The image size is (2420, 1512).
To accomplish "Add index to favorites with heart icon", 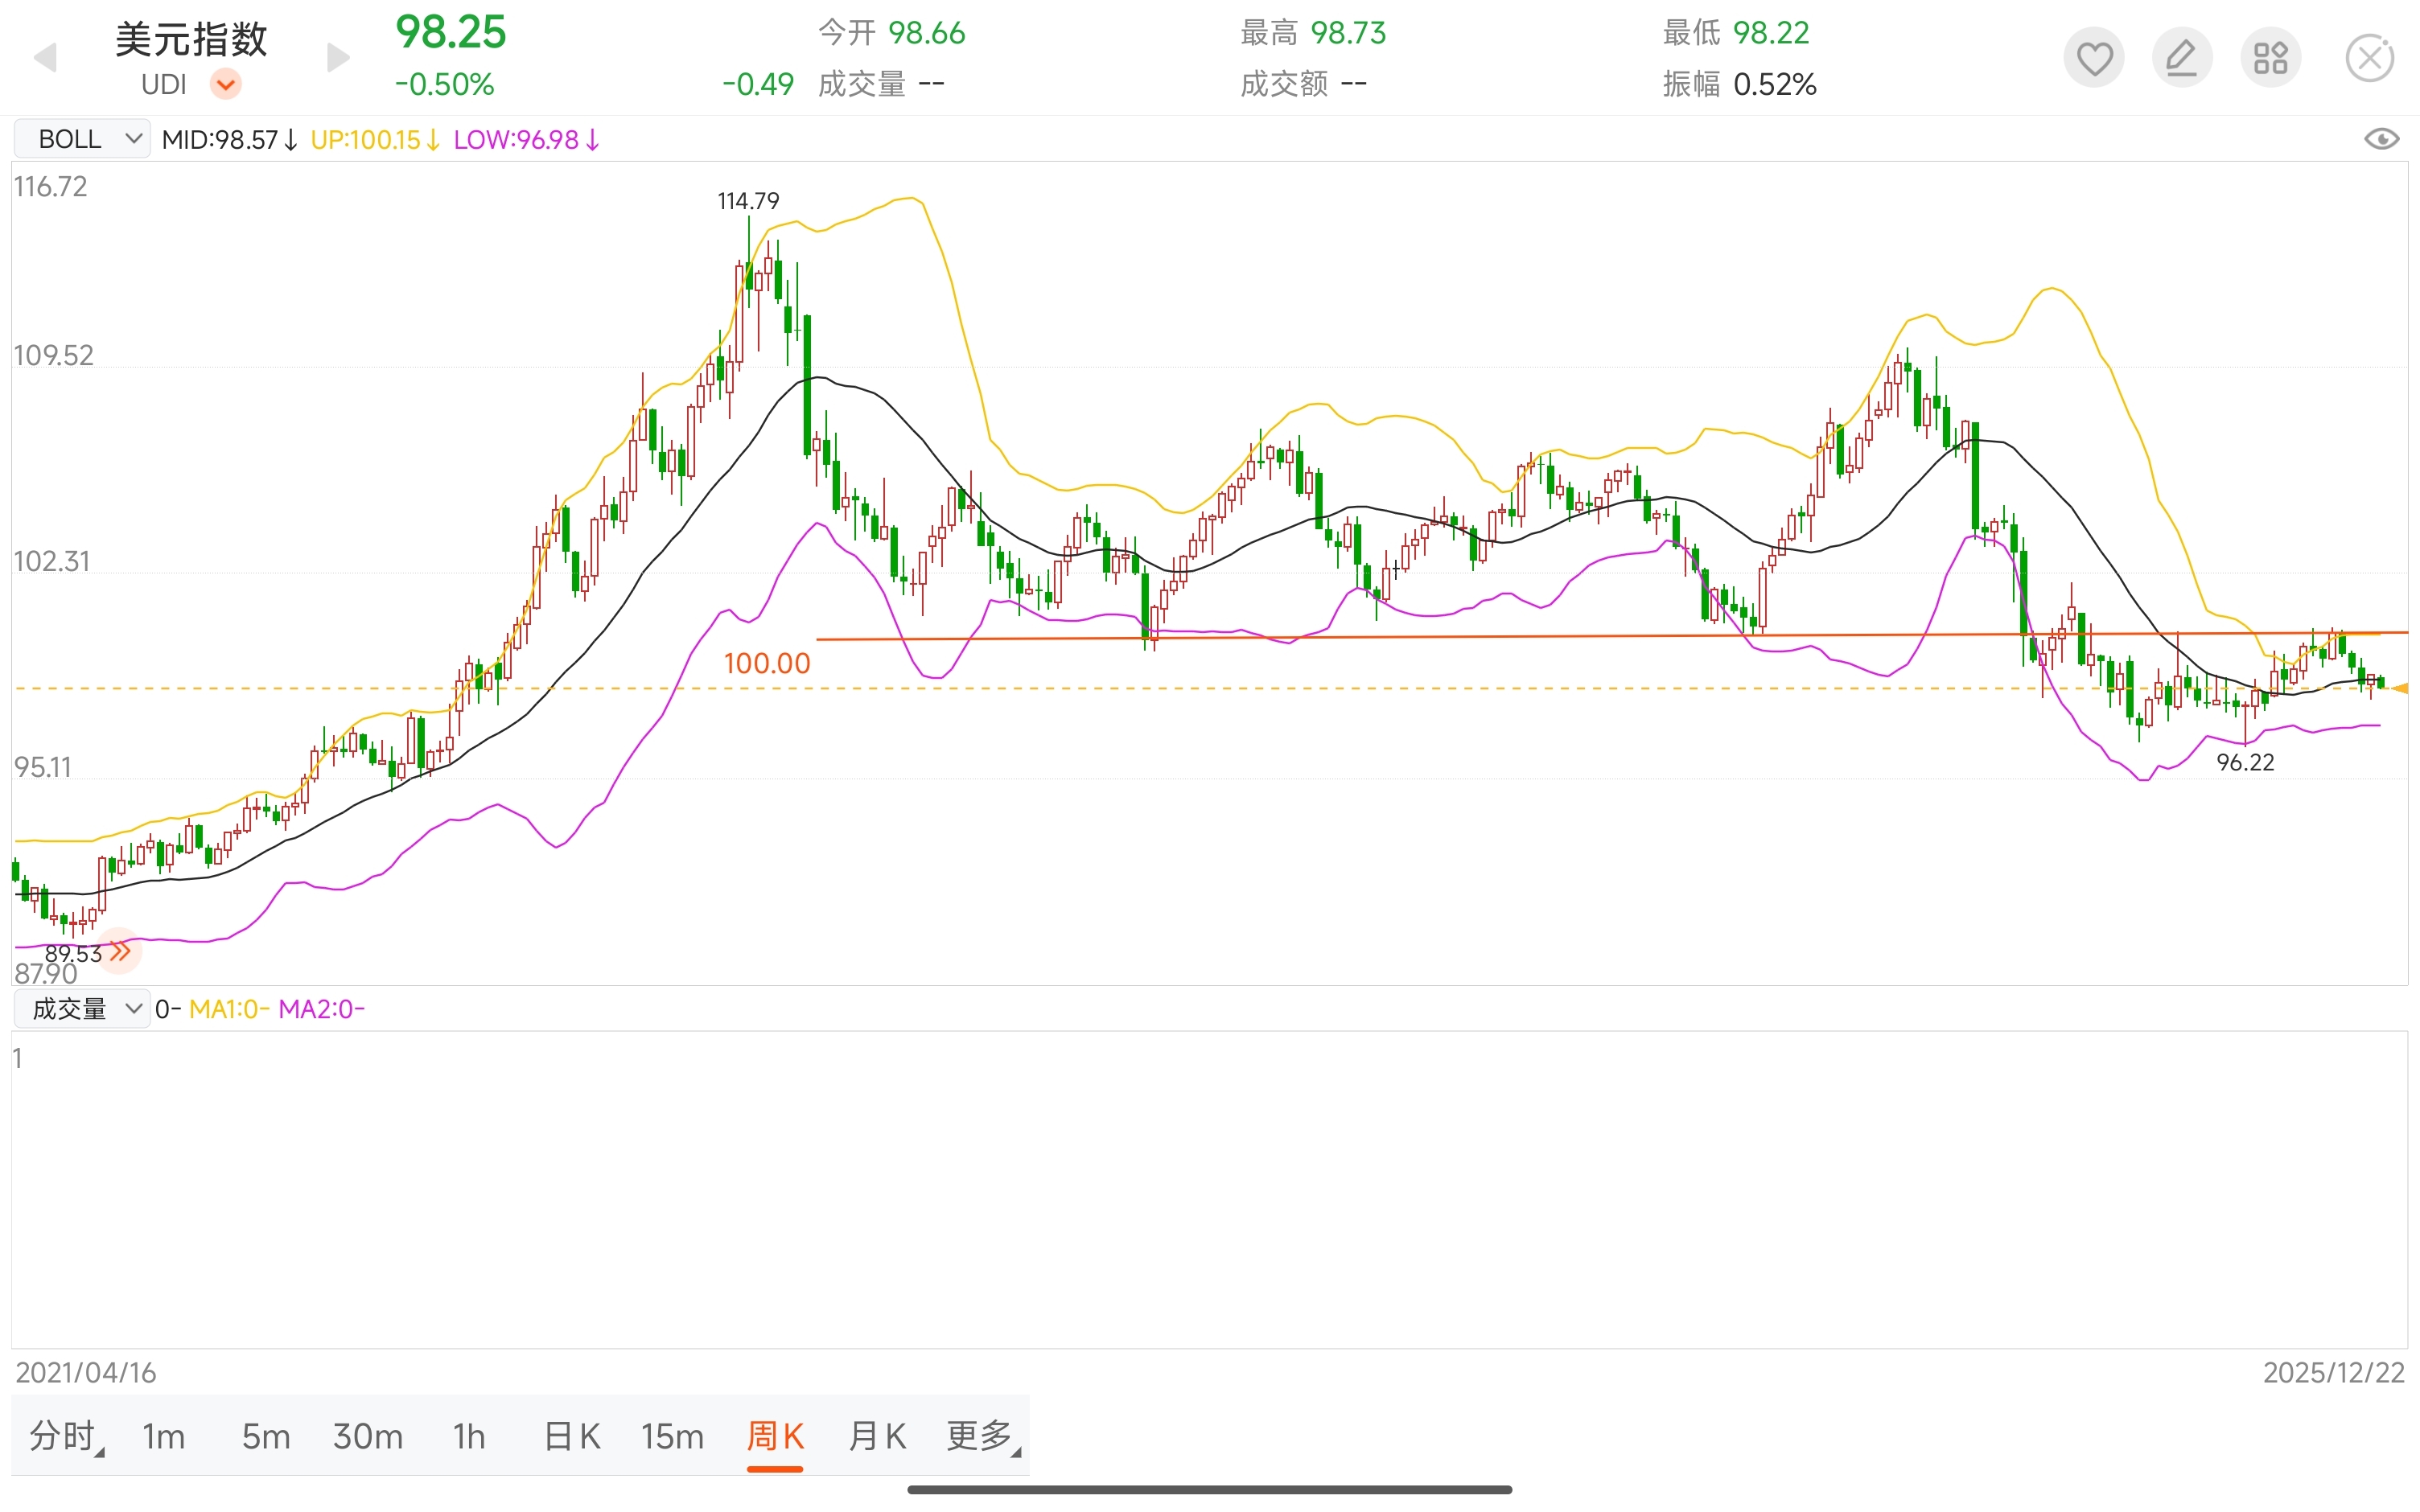I will pos(2094,58).
